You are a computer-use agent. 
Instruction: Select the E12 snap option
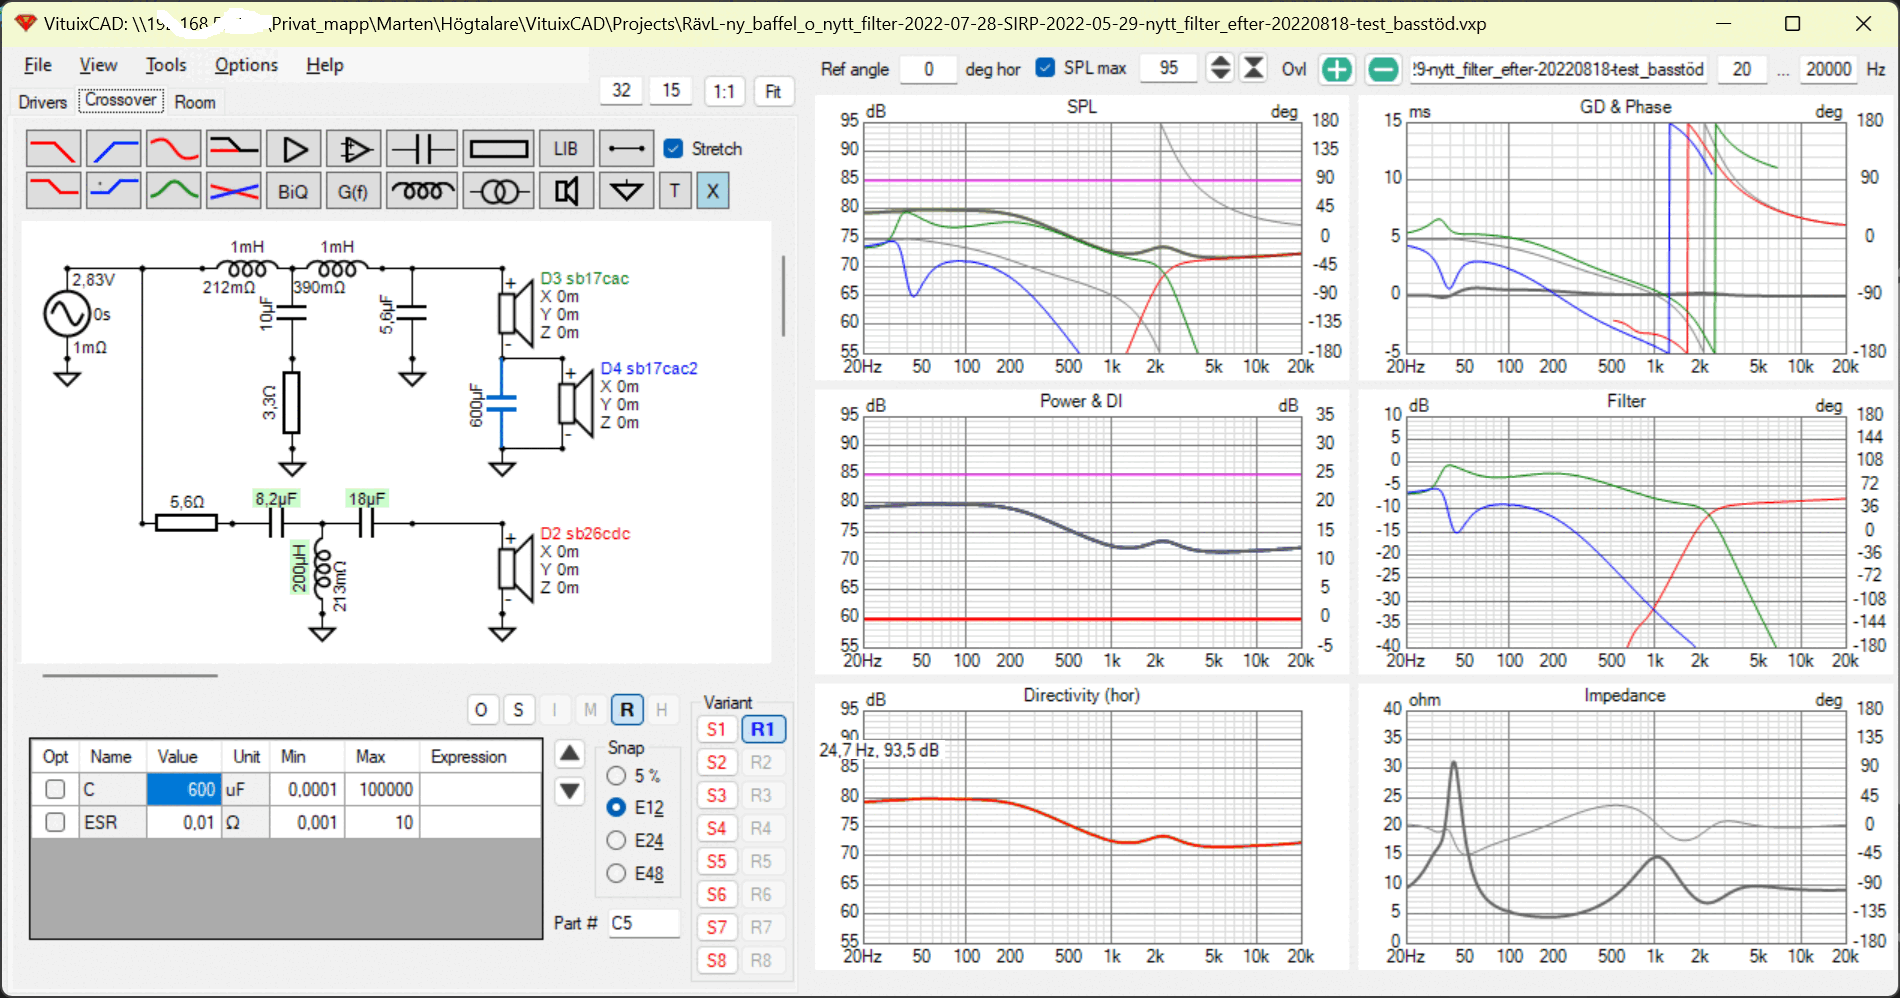point(616,807)
